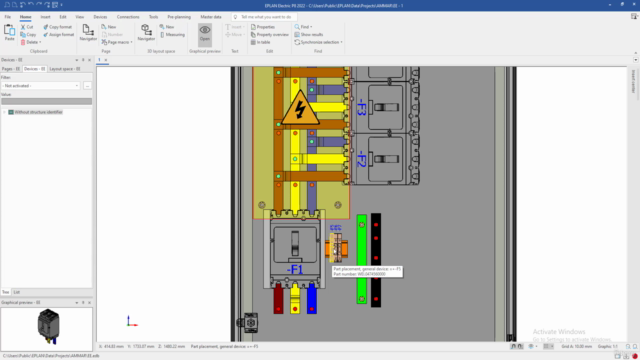640x360 pixels.
Task: Open the Filter 'Not activated' combo box
Action: [40, 86]
